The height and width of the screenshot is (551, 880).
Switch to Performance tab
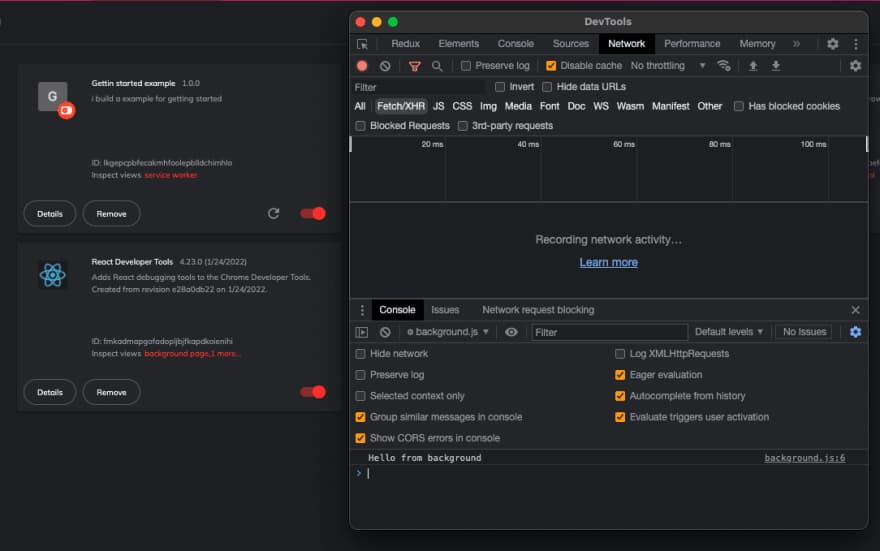click(x=692, y=44)
